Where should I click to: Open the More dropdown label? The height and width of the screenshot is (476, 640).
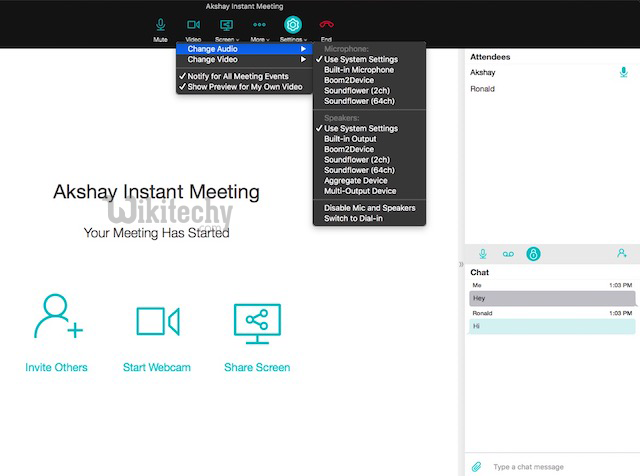click(x=260, y=40)
